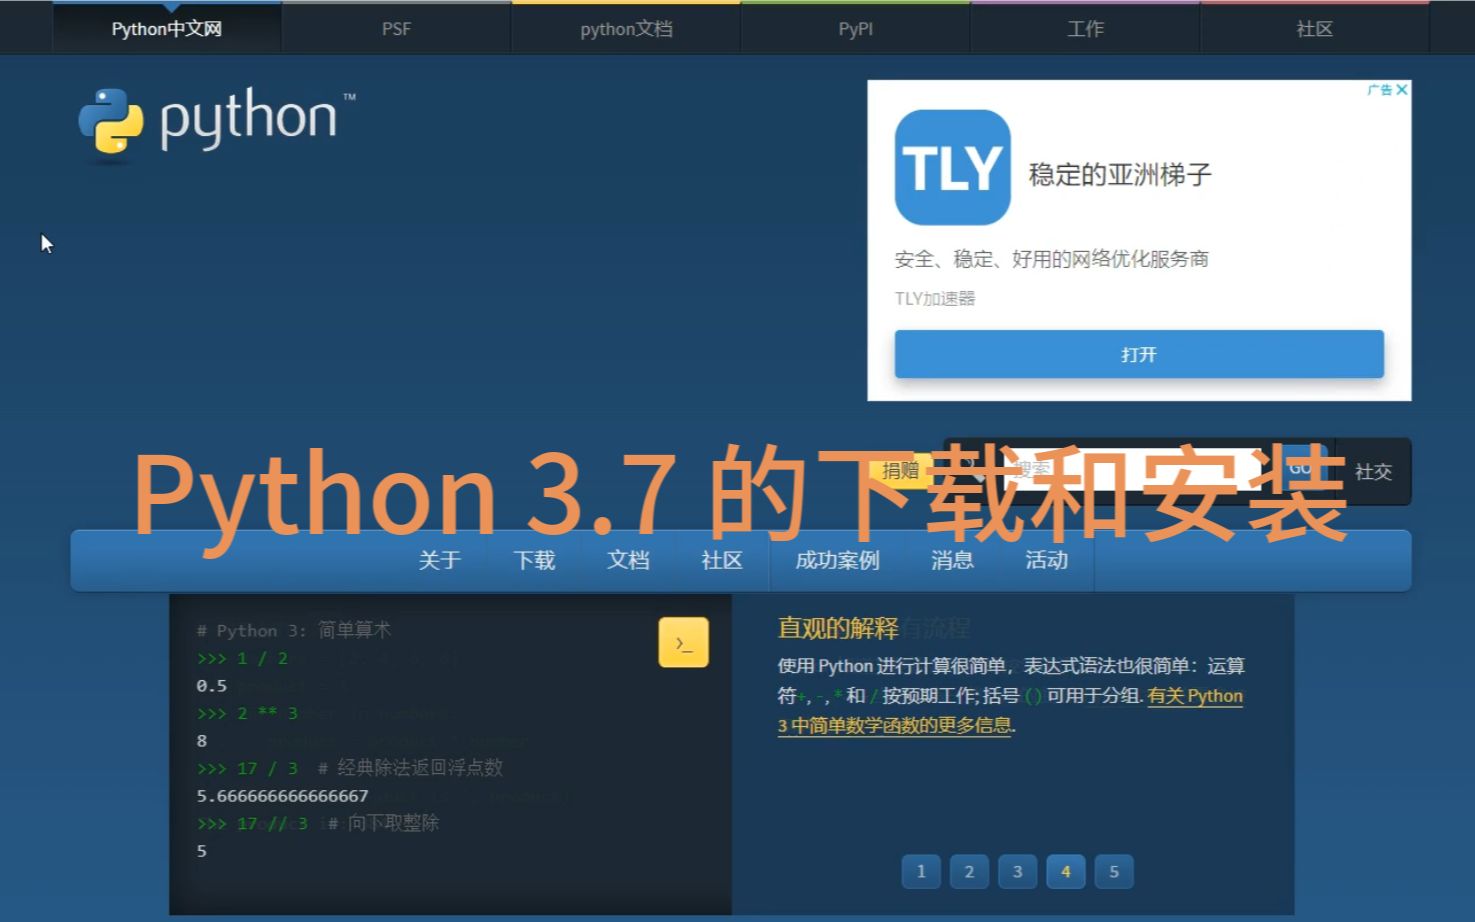Launch the interactive shell yellow button

[683, 642]
